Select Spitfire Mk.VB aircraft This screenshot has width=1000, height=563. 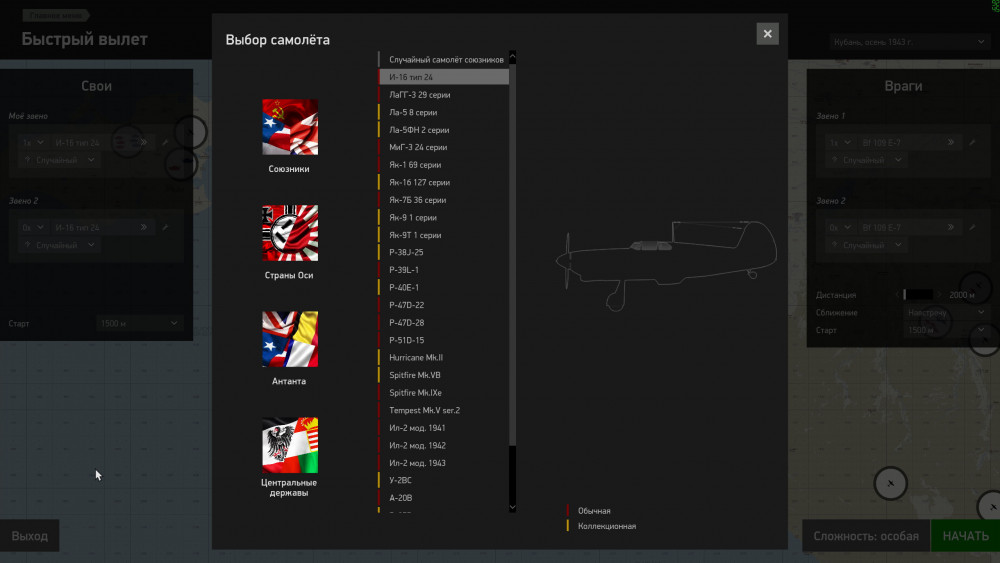point(443,375)
